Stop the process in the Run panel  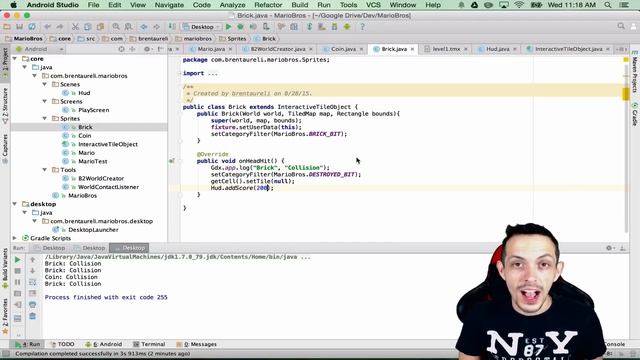[18, 271]
